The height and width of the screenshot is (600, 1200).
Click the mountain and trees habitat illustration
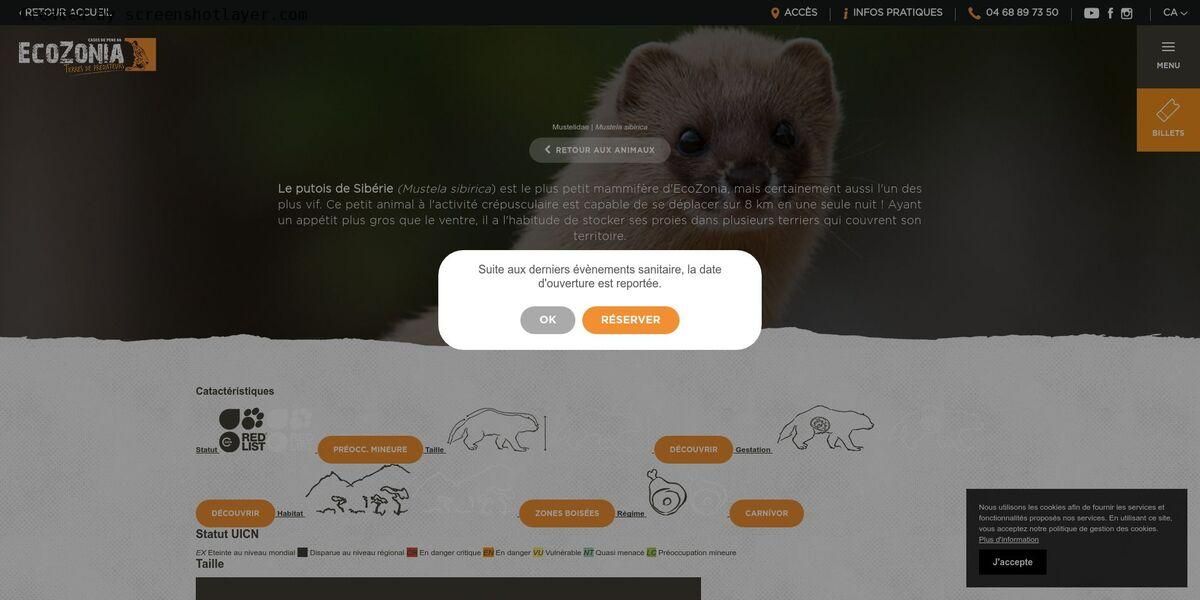pos(358,490)
